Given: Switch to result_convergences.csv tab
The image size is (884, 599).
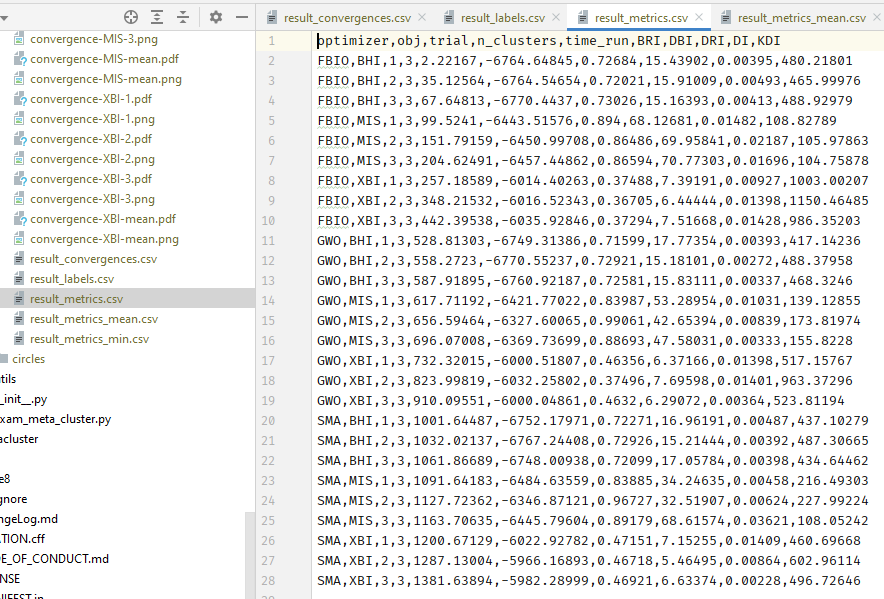Looking at the screenshot, I should pyautogui.click(x=347, y=18).
